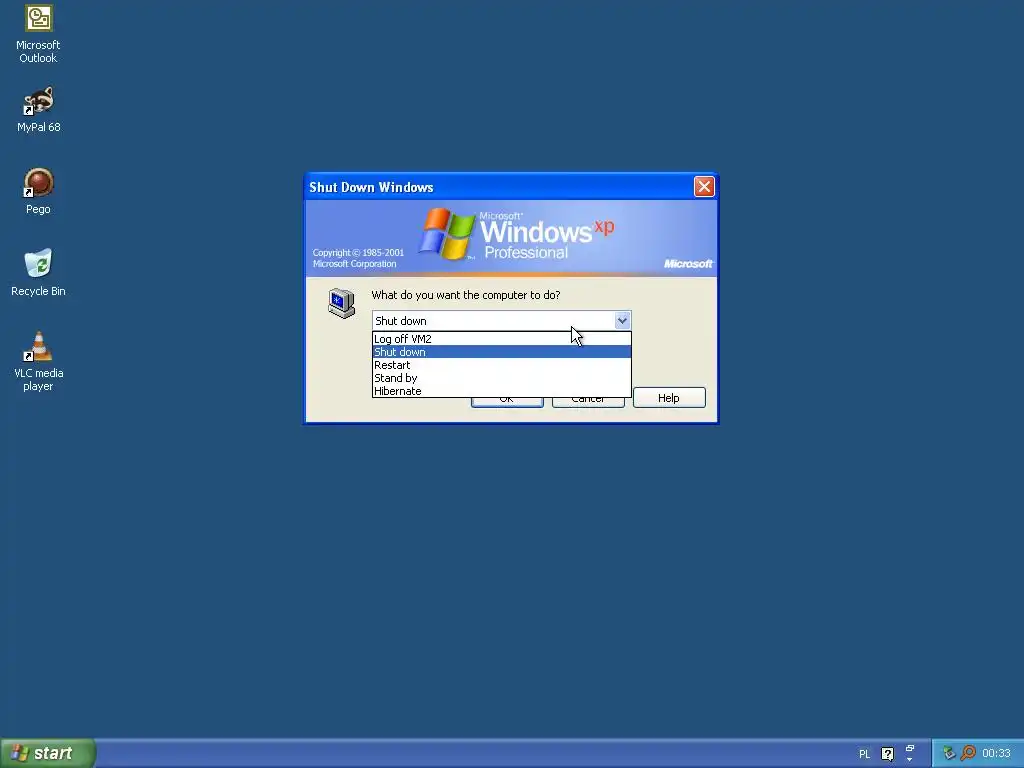
Task: Click the magnifier tray icon
Action: tap(968, 753)
